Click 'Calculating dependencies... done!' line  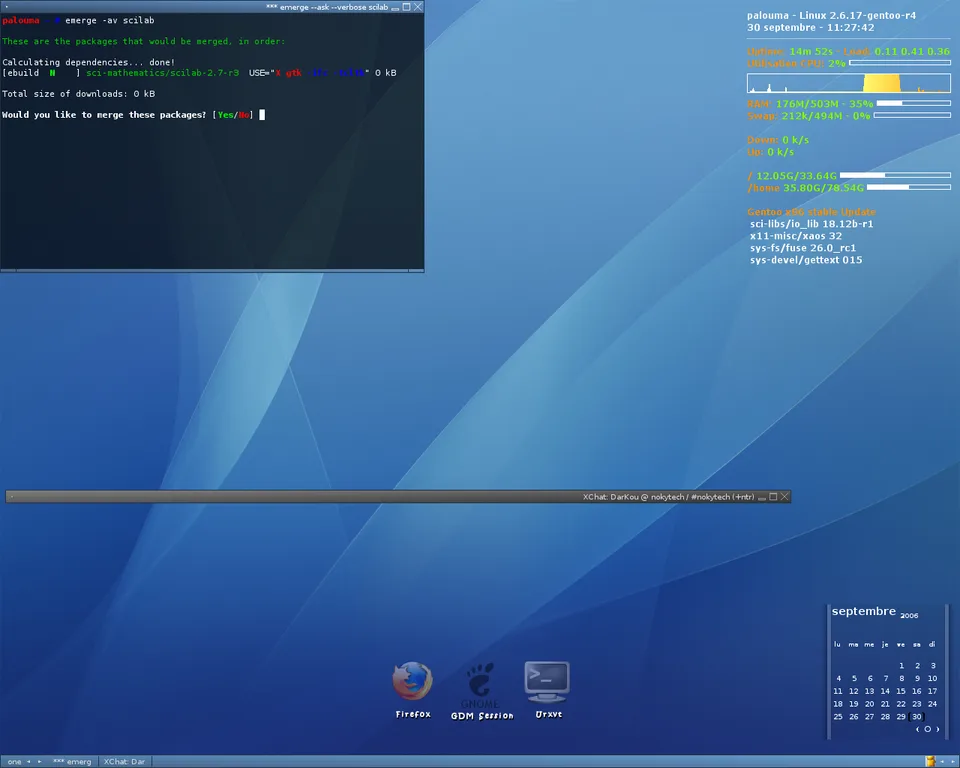[88, 62]
